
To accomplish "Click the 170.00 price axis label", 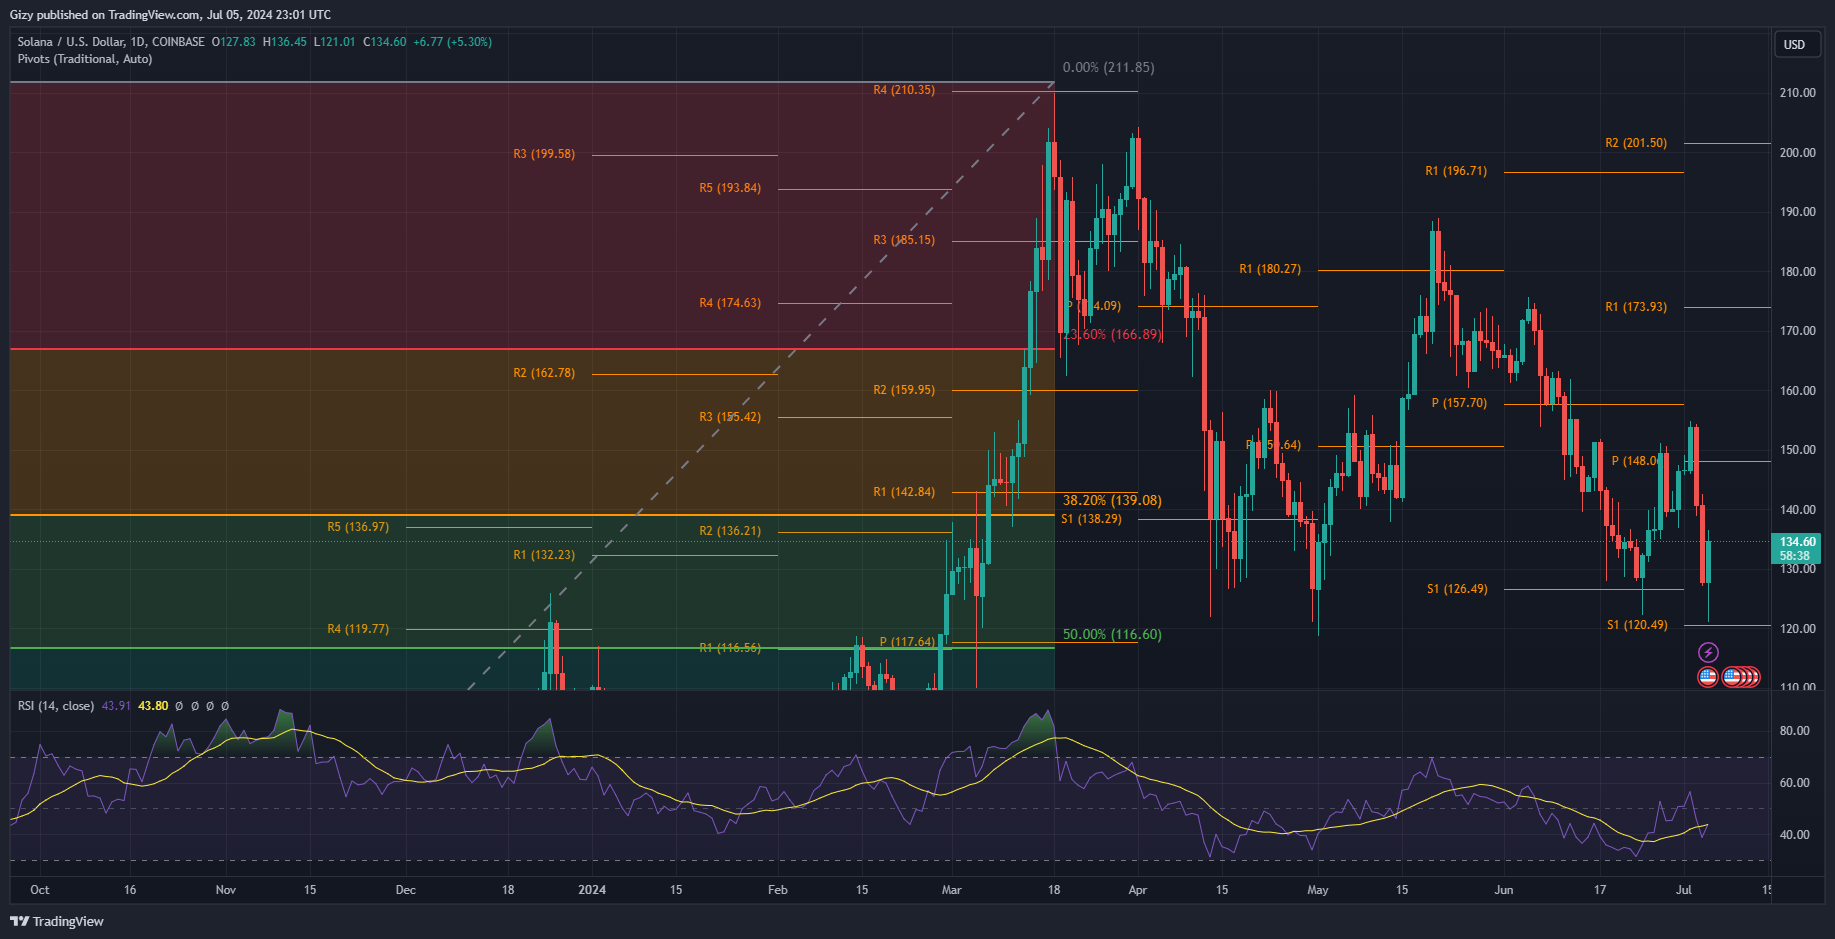I will (x=1797, y=331).
